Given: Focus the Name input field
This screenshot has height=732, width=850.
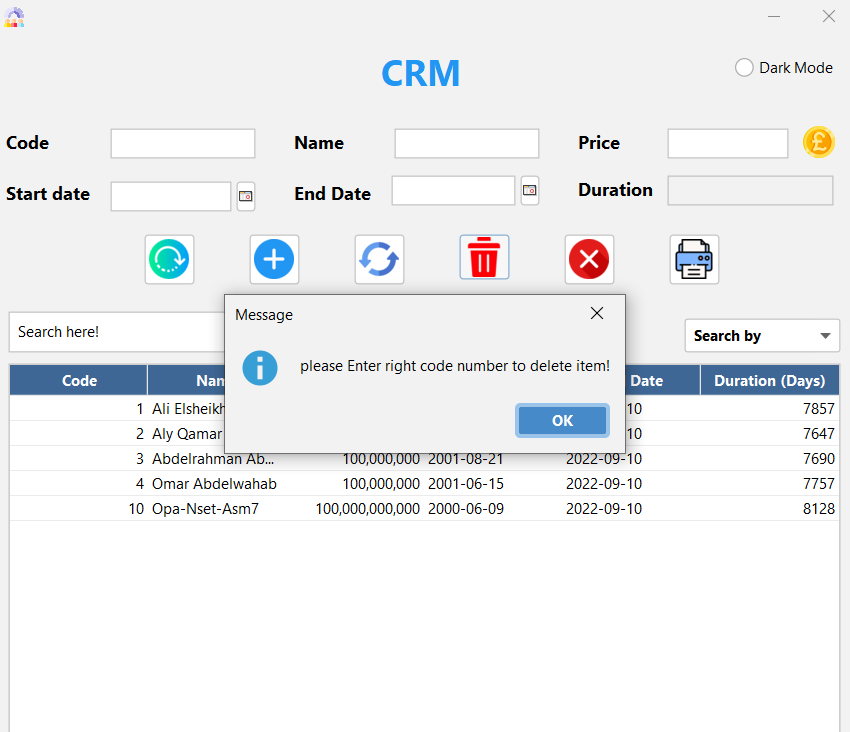Looking at the screenshot, I should (467, 143).
